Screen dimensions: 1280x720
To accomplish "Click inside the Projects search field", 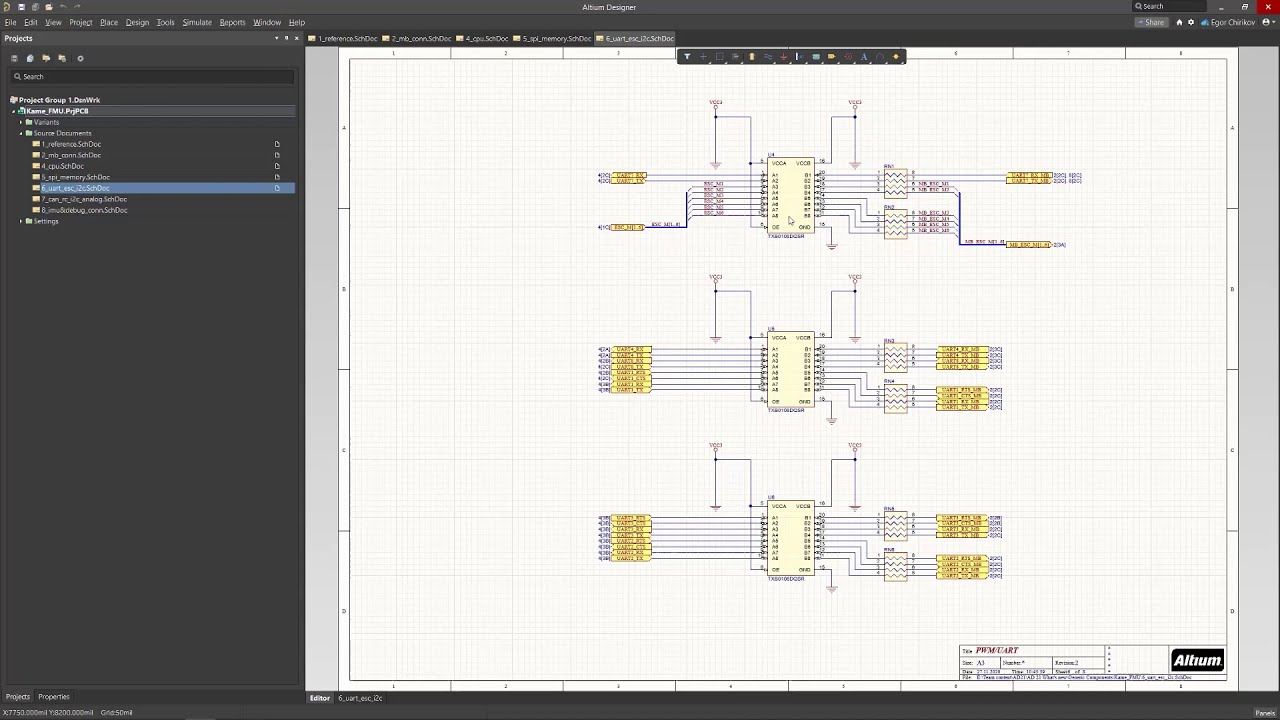I will point(150,76).
